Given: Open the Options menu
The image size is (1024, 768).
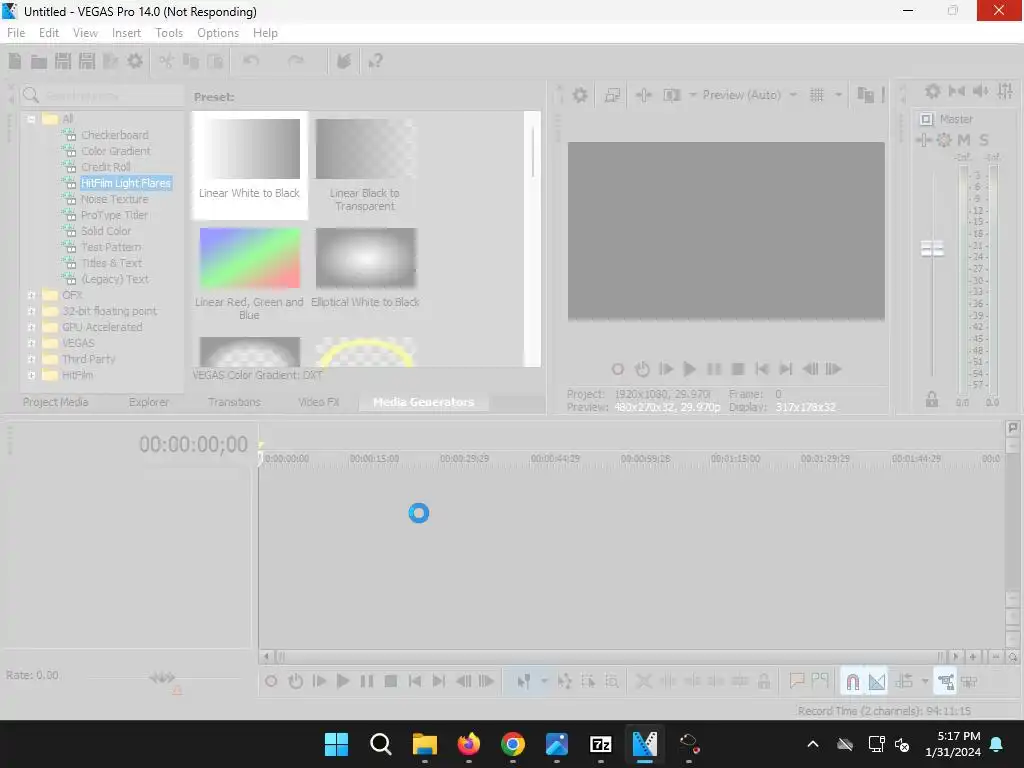Looking at the screenshot, I should click(x=218, y=33).
